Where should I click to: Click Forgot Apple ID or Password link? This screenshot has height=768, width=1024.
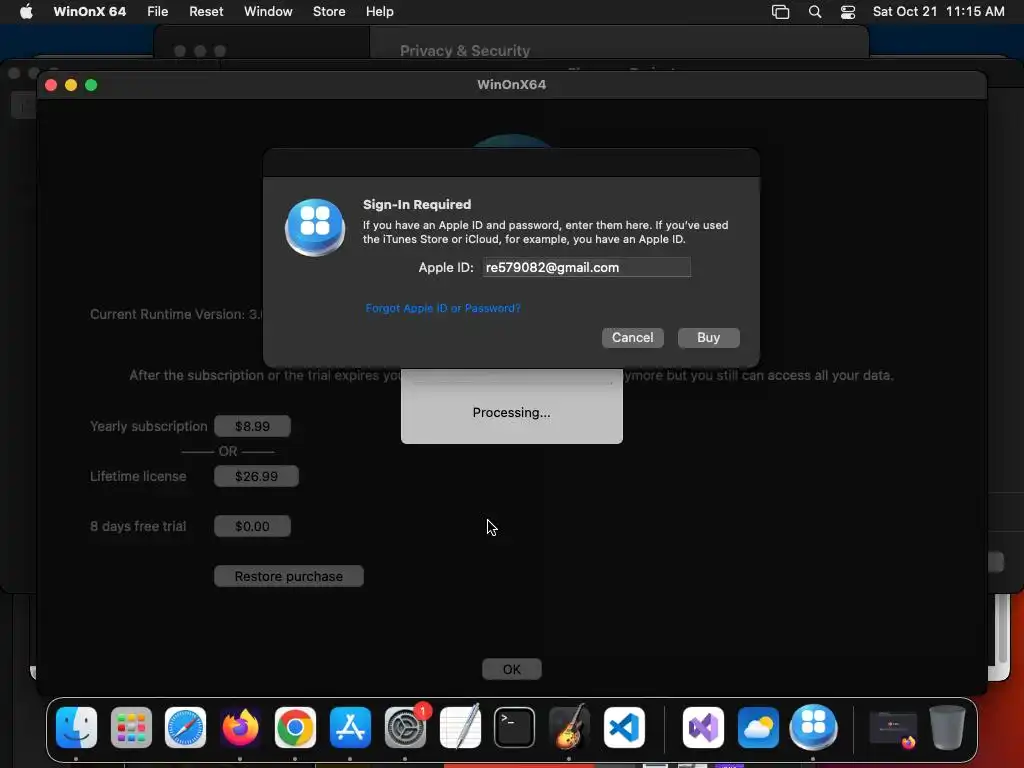(443, 308)
